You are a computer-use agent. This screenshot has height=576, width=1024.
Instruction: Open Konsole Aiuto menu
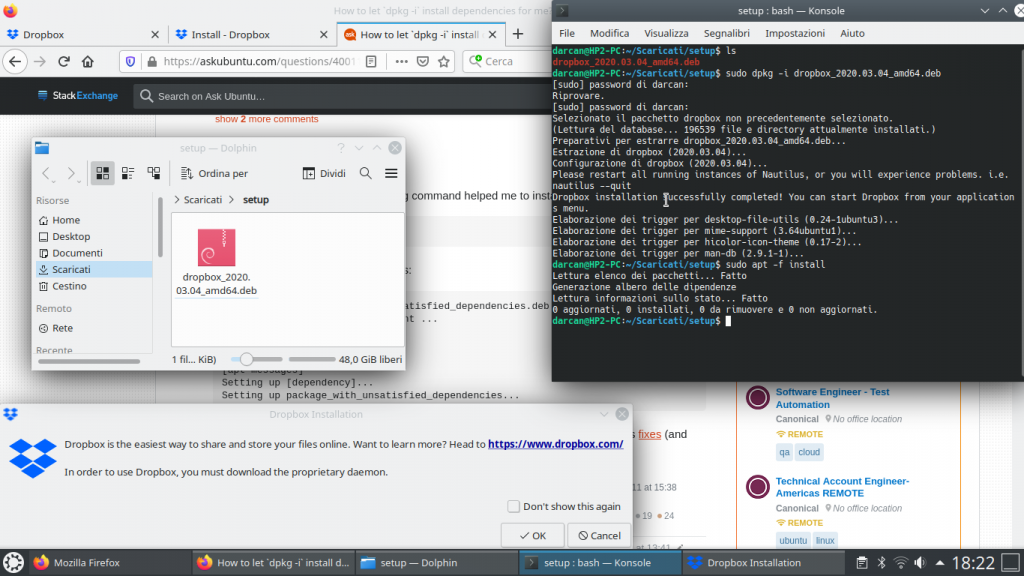(x=852, y=33)
